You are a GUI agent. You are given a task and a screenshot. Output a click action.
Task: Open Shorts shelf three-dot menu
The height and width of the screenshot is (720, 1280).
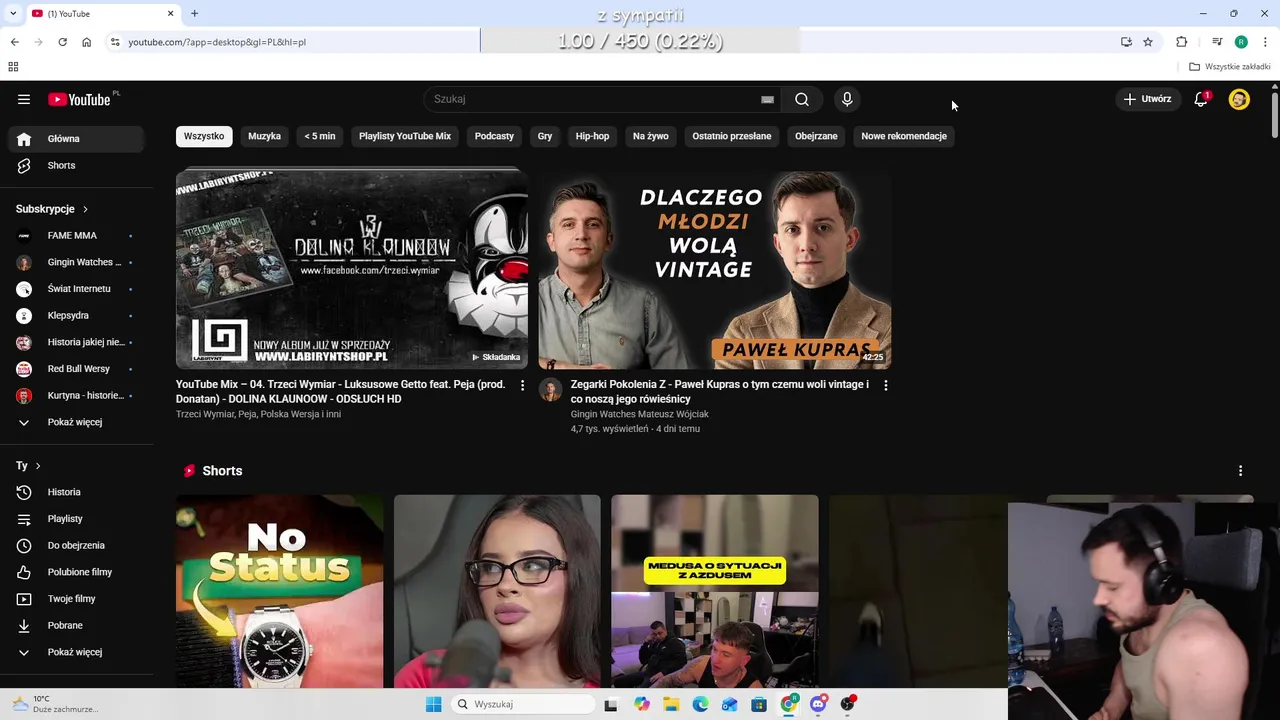click(x=1240, y=471)
